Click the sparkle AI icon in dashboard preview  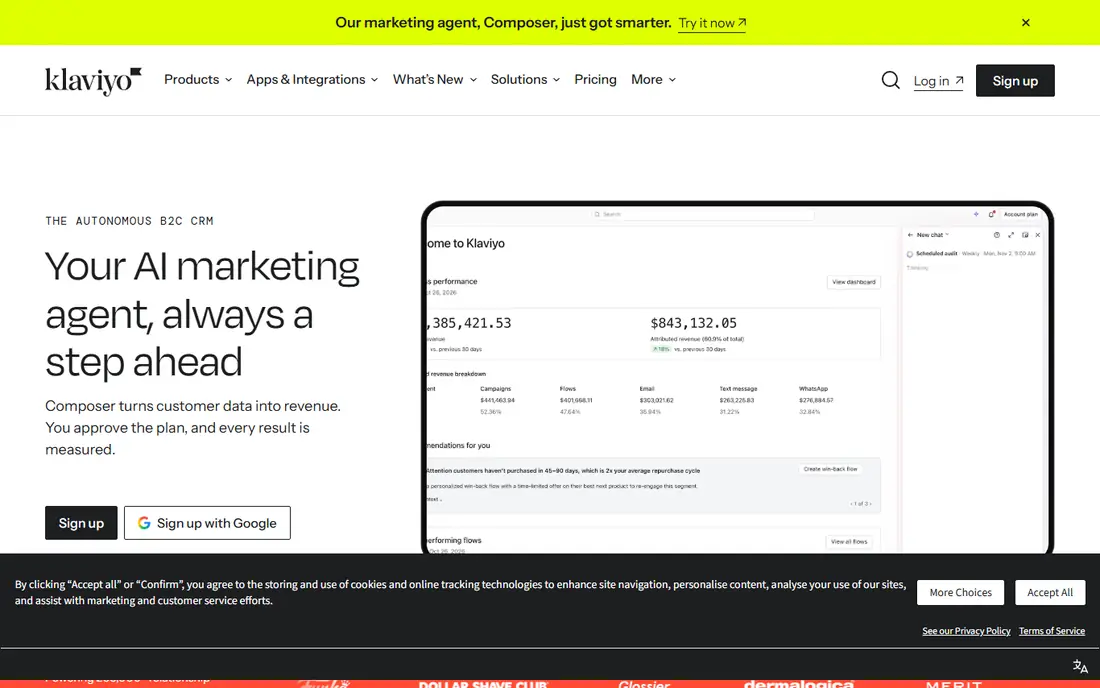pyautogui.click(x=976, y=214)
